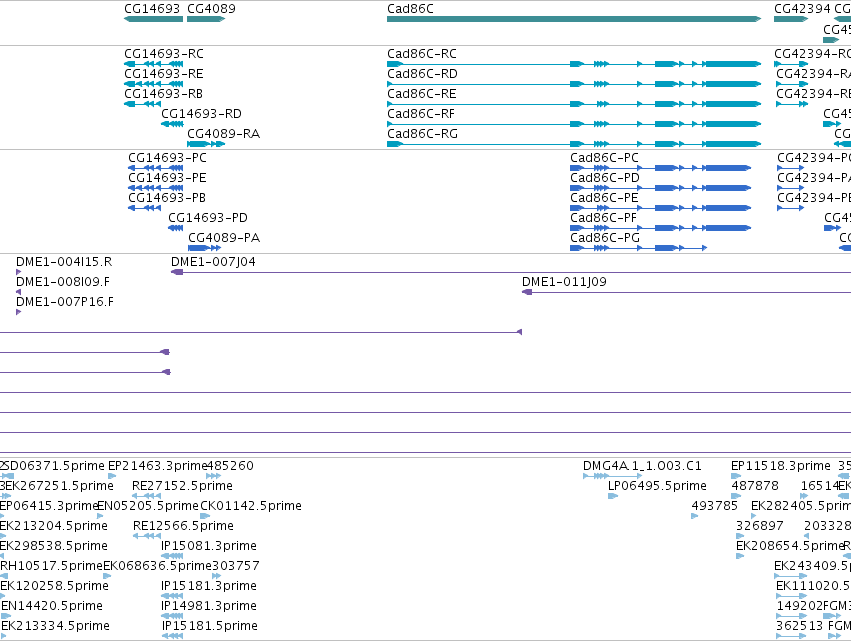Select the 203328 feature label
The image size is (851, 641).
click(827, 526)
